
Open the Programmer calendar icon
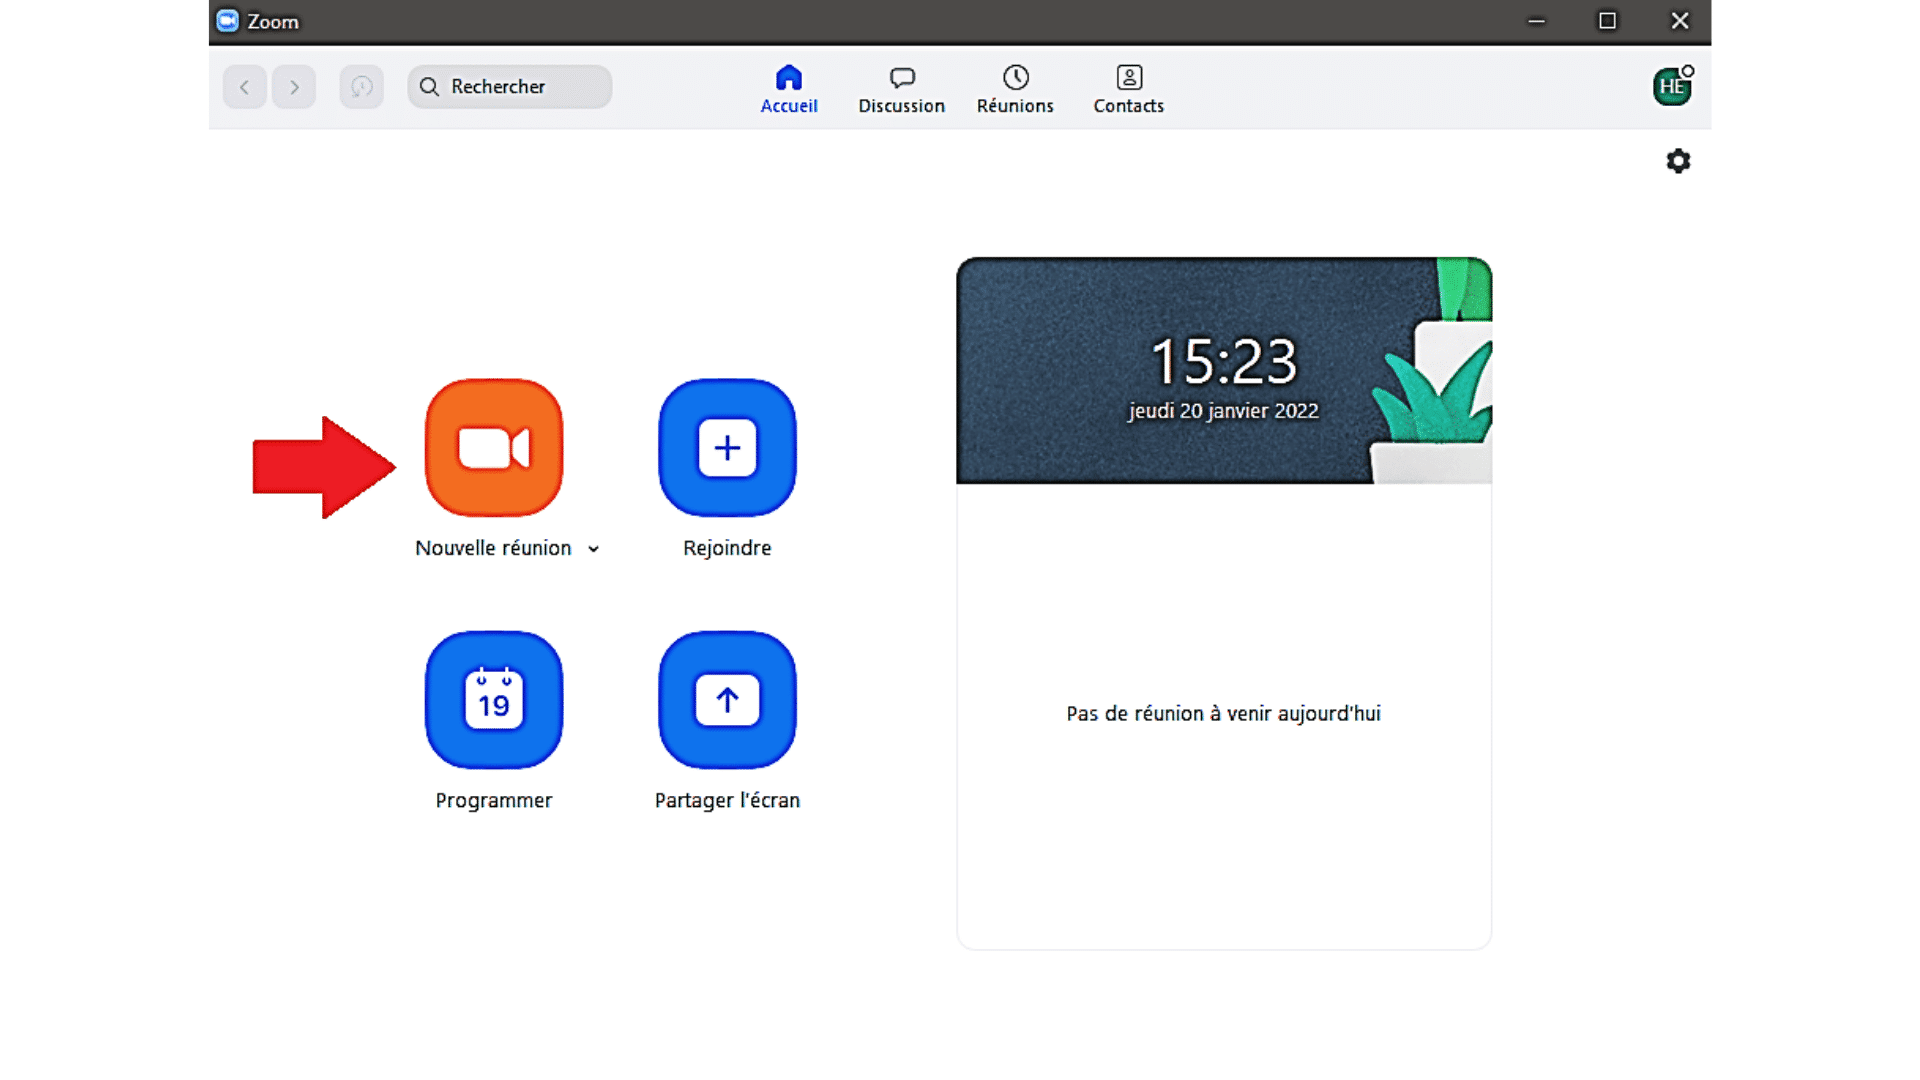(x=494, y=699)
